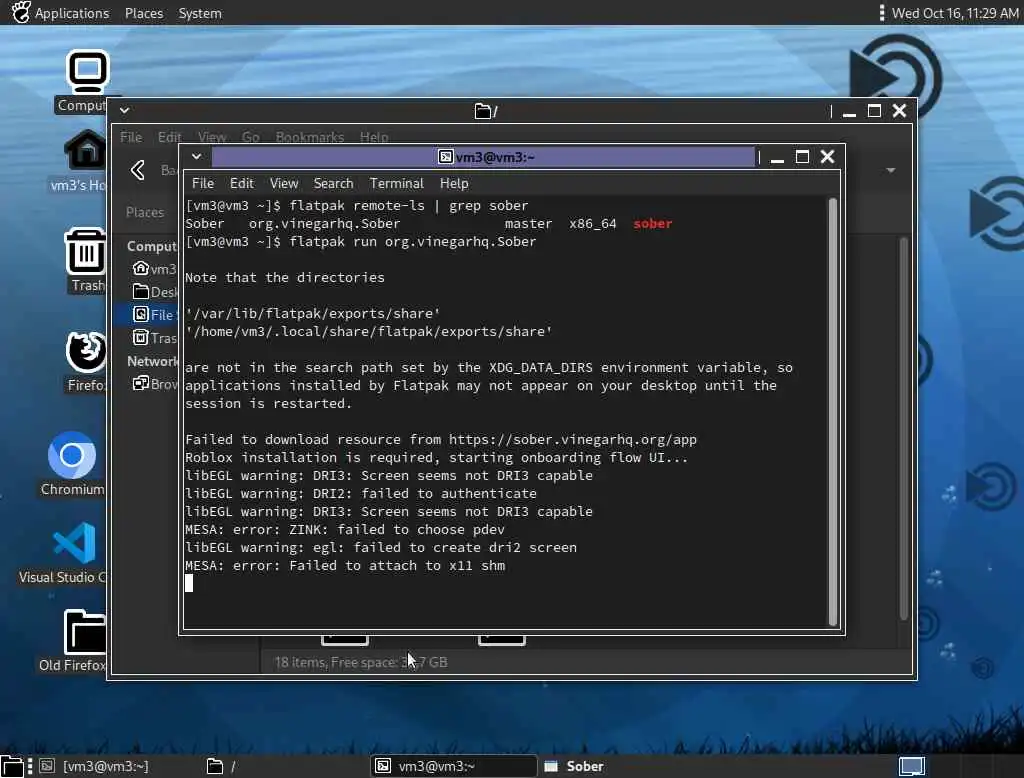Click the clock showing Wed Oct 16
Image resolution: width=1024 pixels, height=778 pixels.
(x=954, y=13)
